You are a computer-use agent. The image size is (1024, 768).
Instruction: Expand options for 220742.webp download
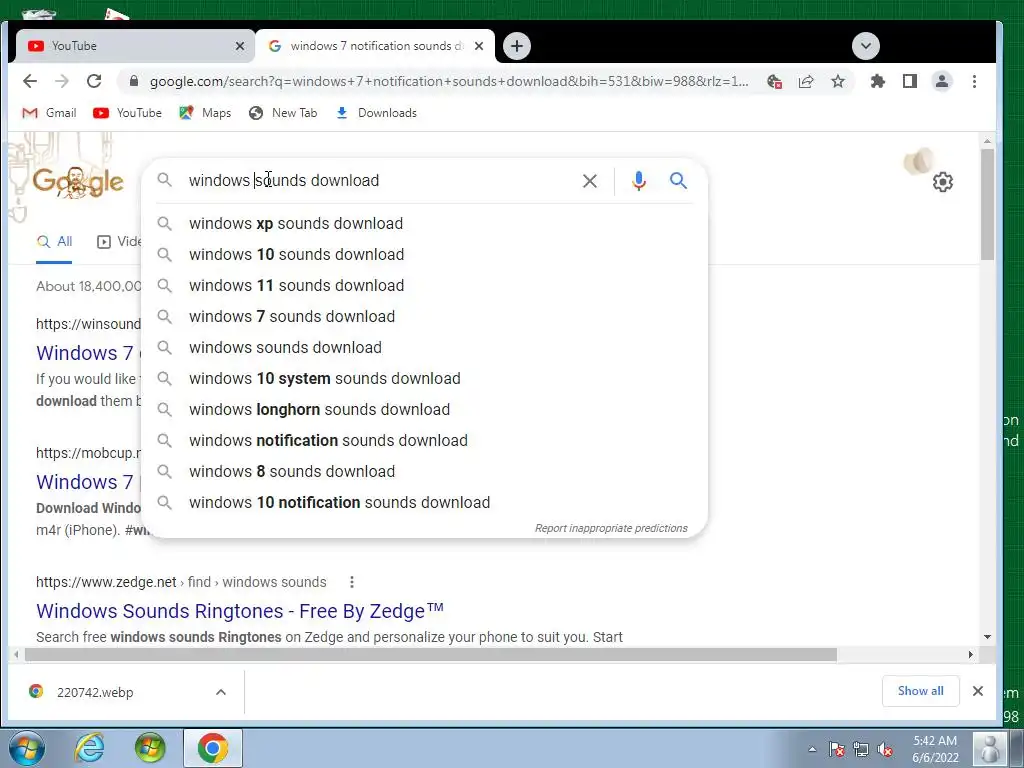coord(221,692)
